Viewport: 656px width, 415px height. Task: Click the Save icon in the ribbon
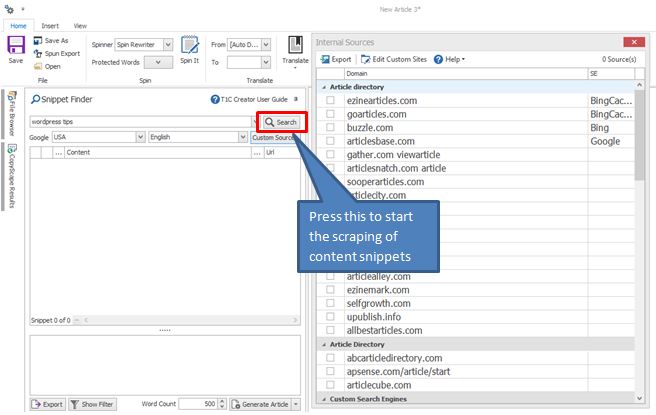16,49
